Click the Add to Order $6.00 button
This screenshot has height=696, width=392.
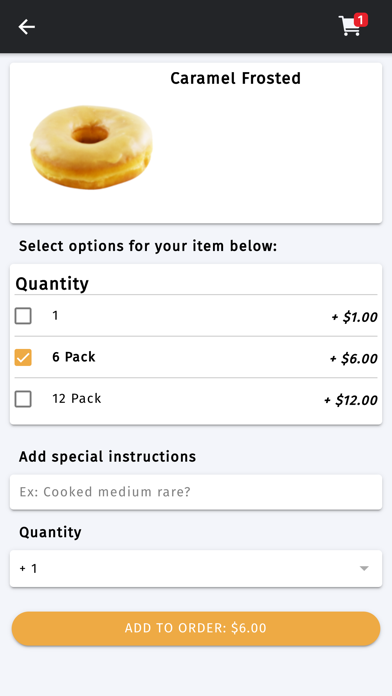pos(196,629)
